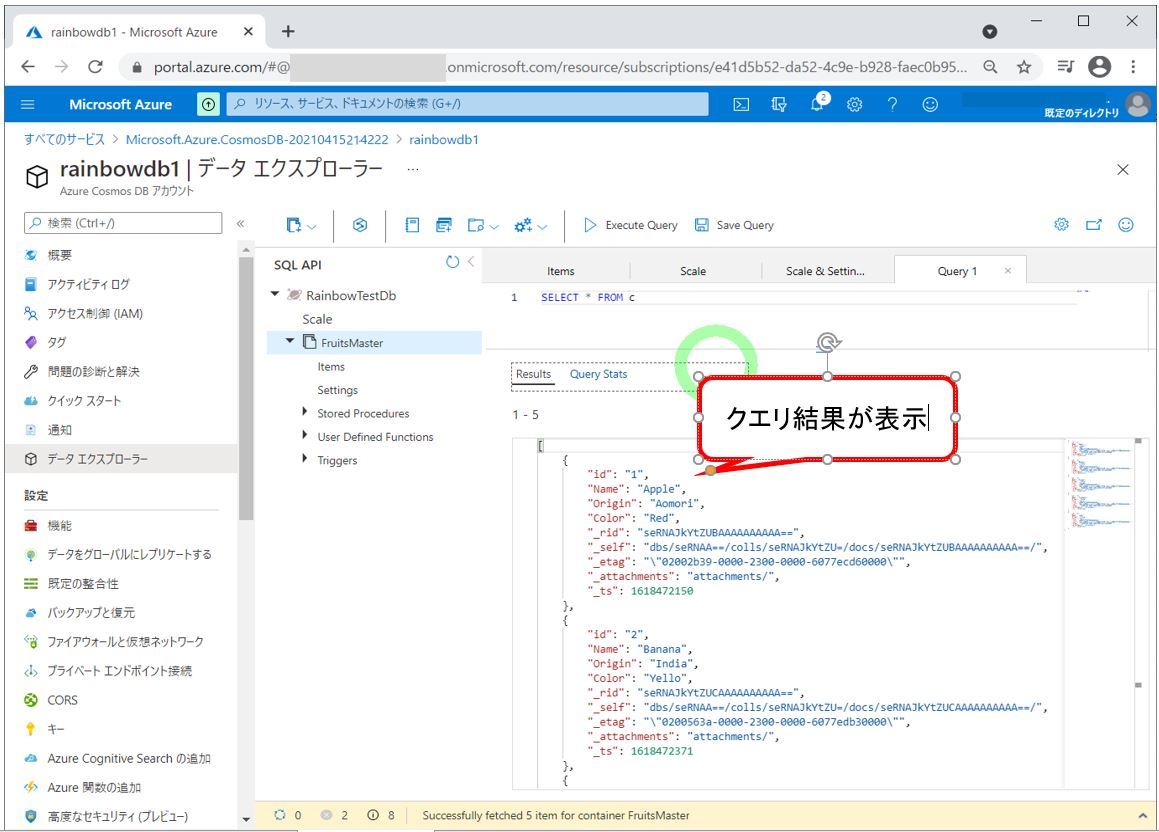Open Azure Cloud Shell from header
The image size is (1159, 832).
(x=741, y=104)
